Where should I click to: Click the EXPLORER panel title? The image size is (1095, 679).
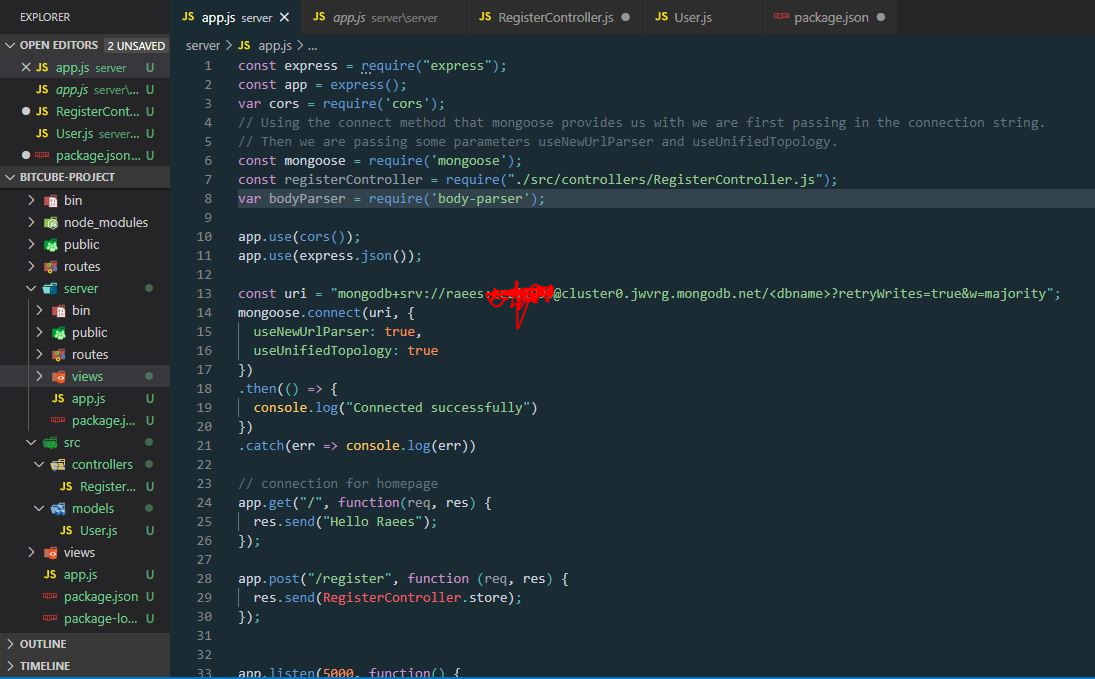[45, 17]
